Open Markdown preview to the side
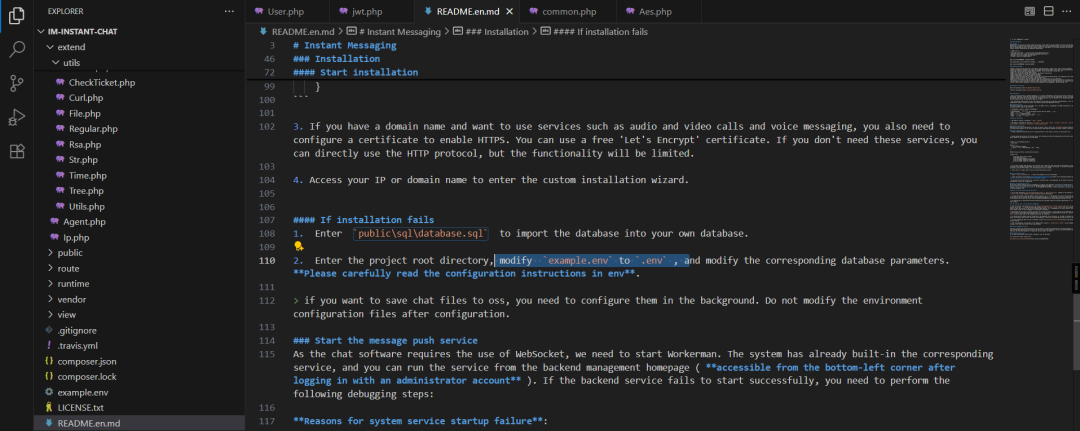This screenshot has height=431, width=1080. tap(1030, 11)
